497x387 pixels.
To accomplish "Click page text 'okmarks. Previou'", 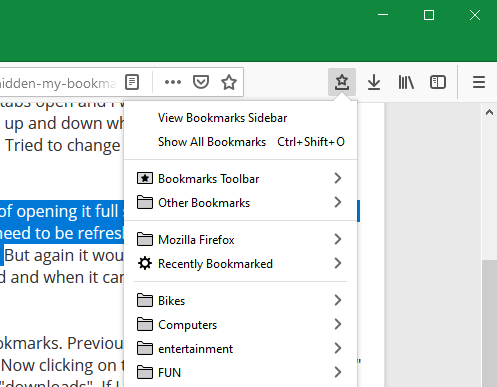I will pos(62,343).
